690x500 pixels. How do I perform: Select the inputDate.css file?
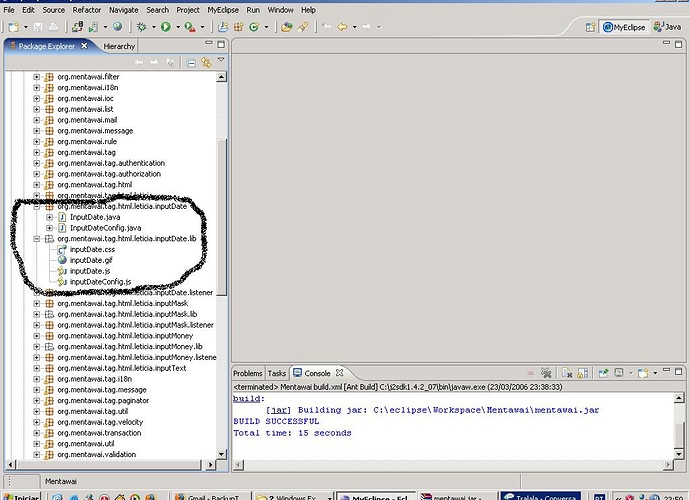[x=92, y=249]
